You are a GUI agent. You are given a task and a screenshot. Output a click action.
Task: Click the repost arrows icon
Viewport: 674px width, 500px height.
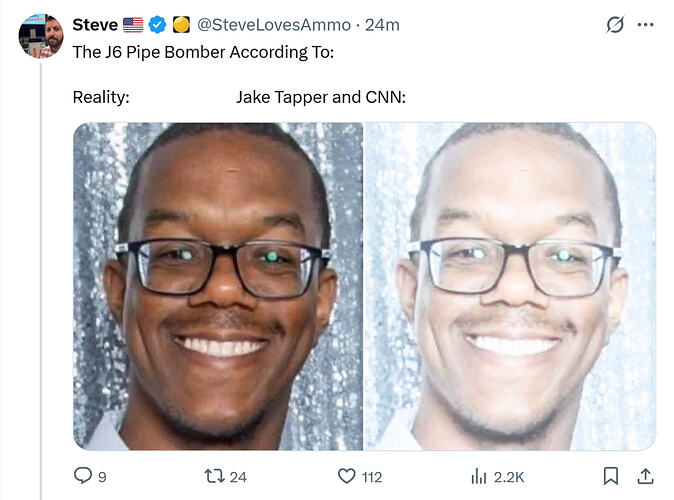pos(214,476)
